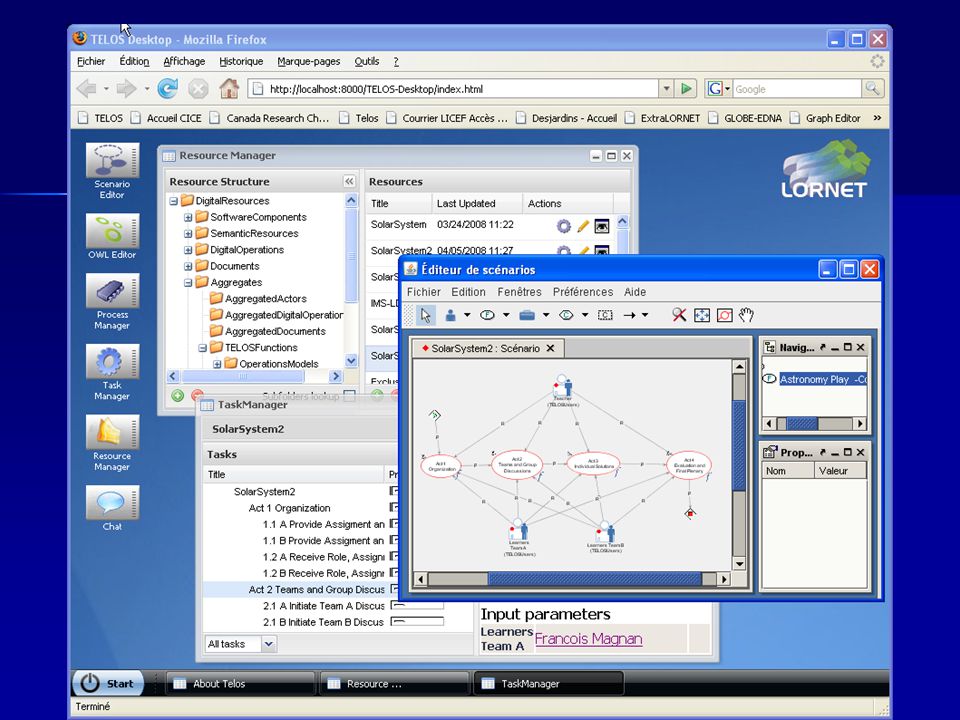Go to Firefox home page
The height and width of the screenshot is (720, 960).
(x=229, y=89)
